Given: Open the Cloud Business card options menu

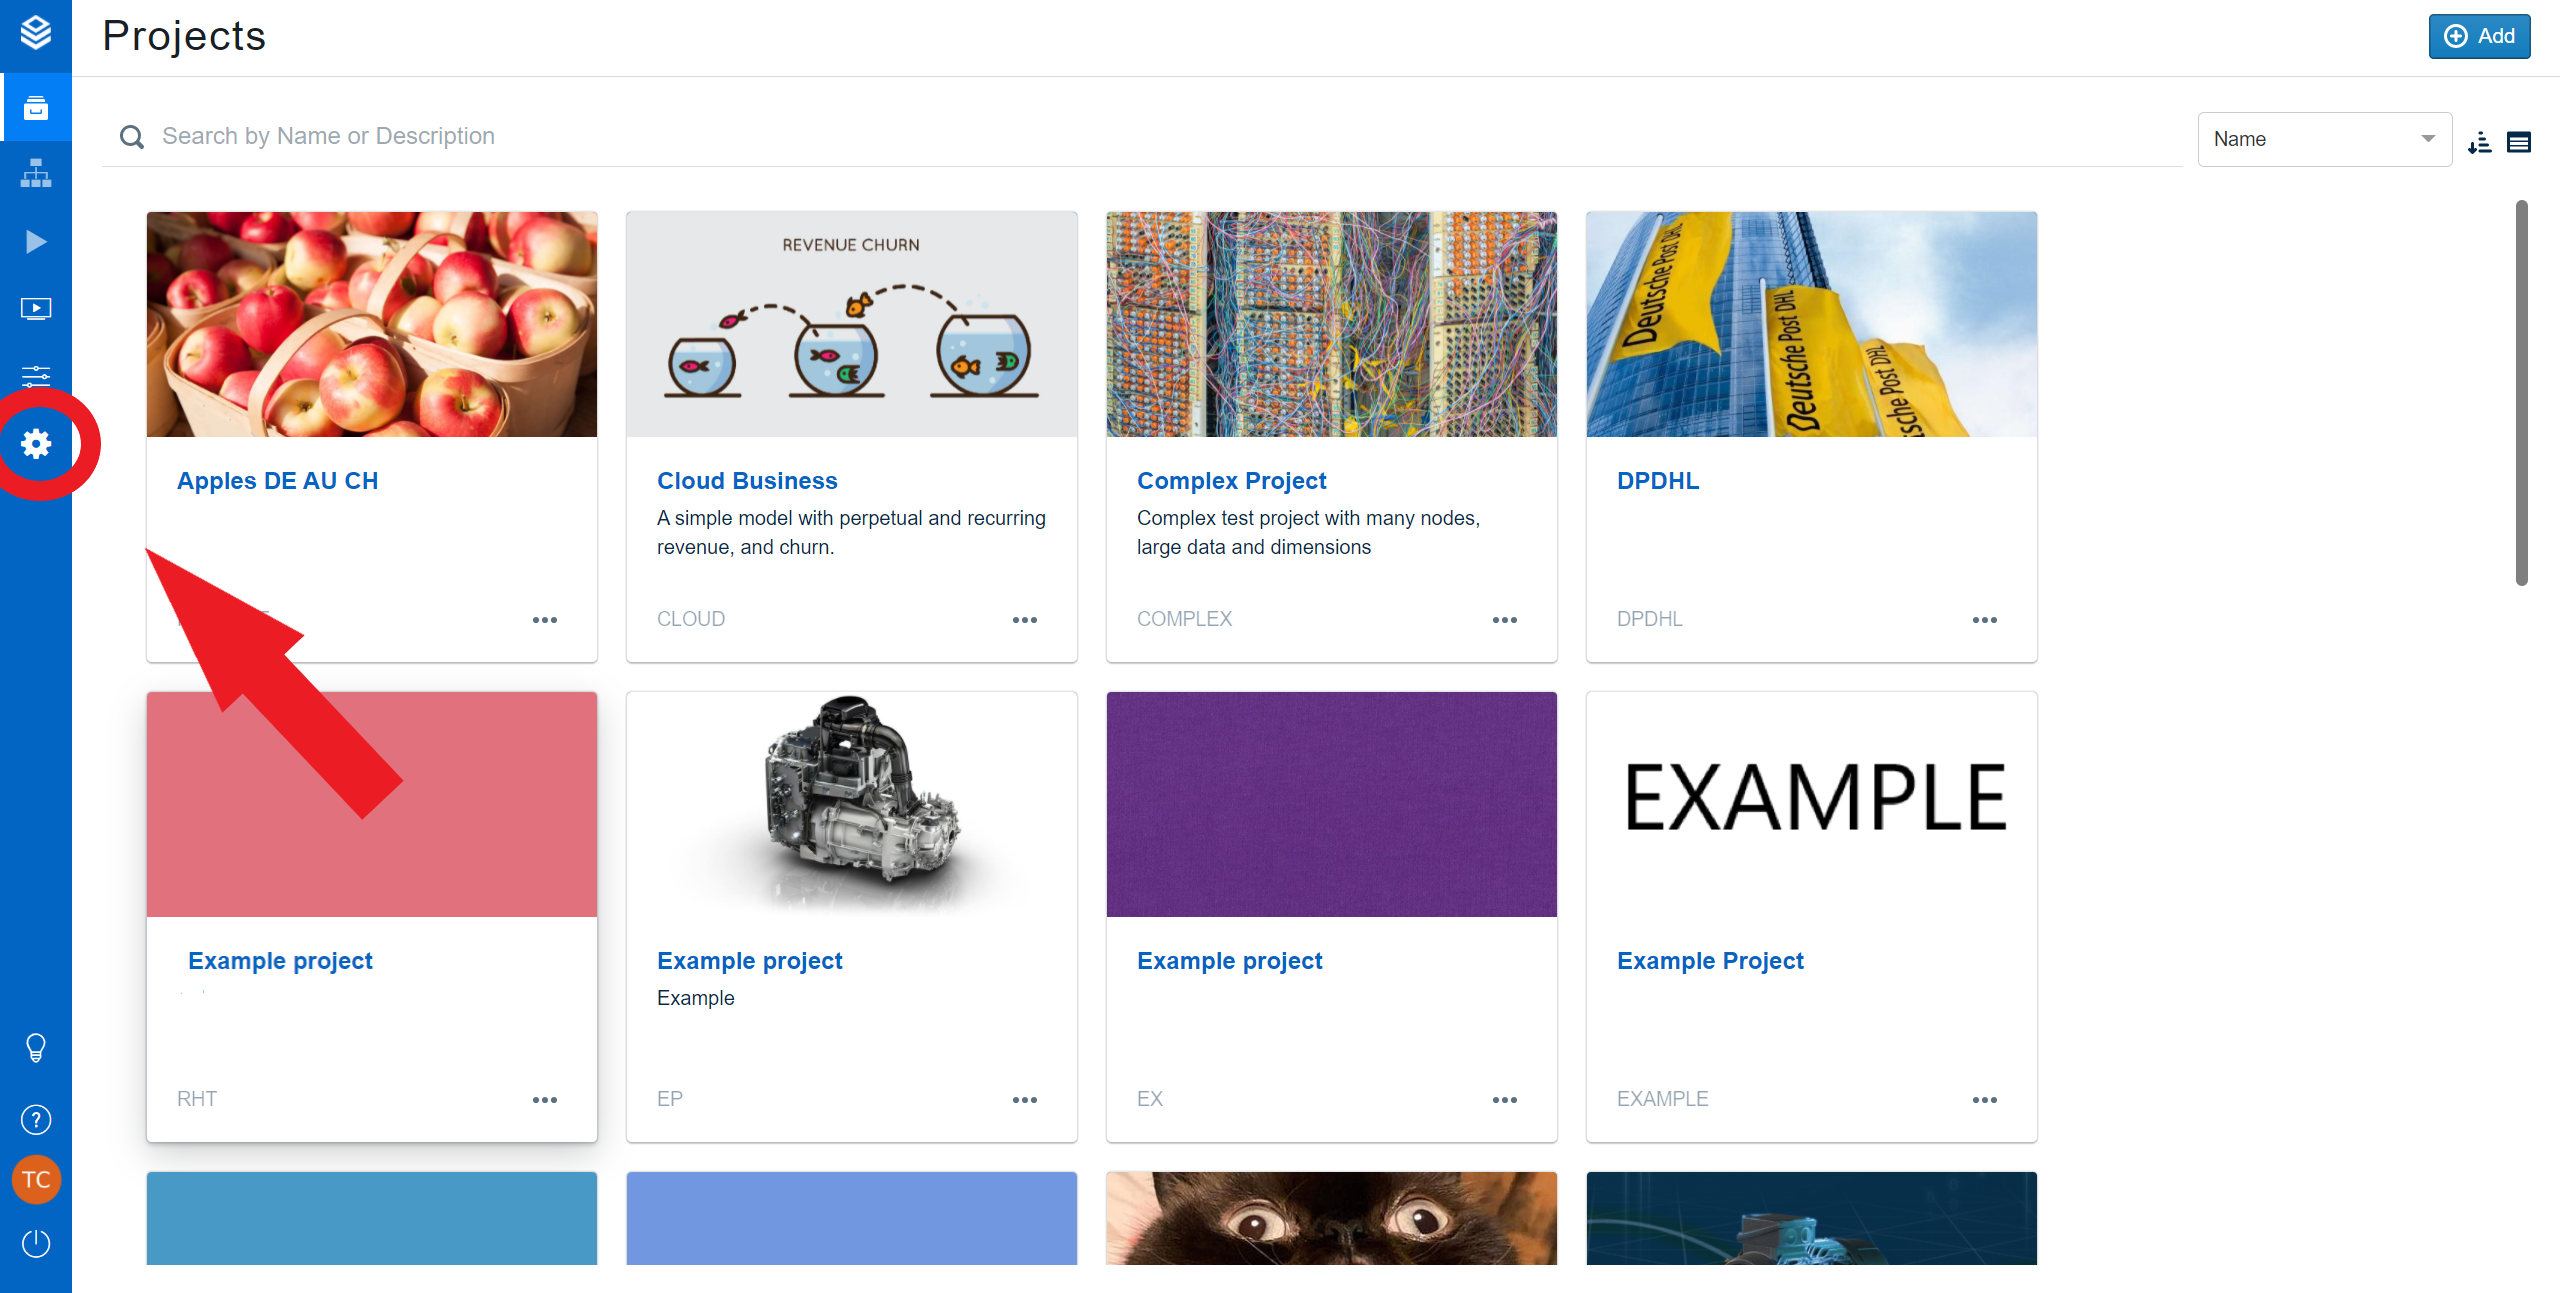Looking at the screenshot, I should (x=1024, y=620).
